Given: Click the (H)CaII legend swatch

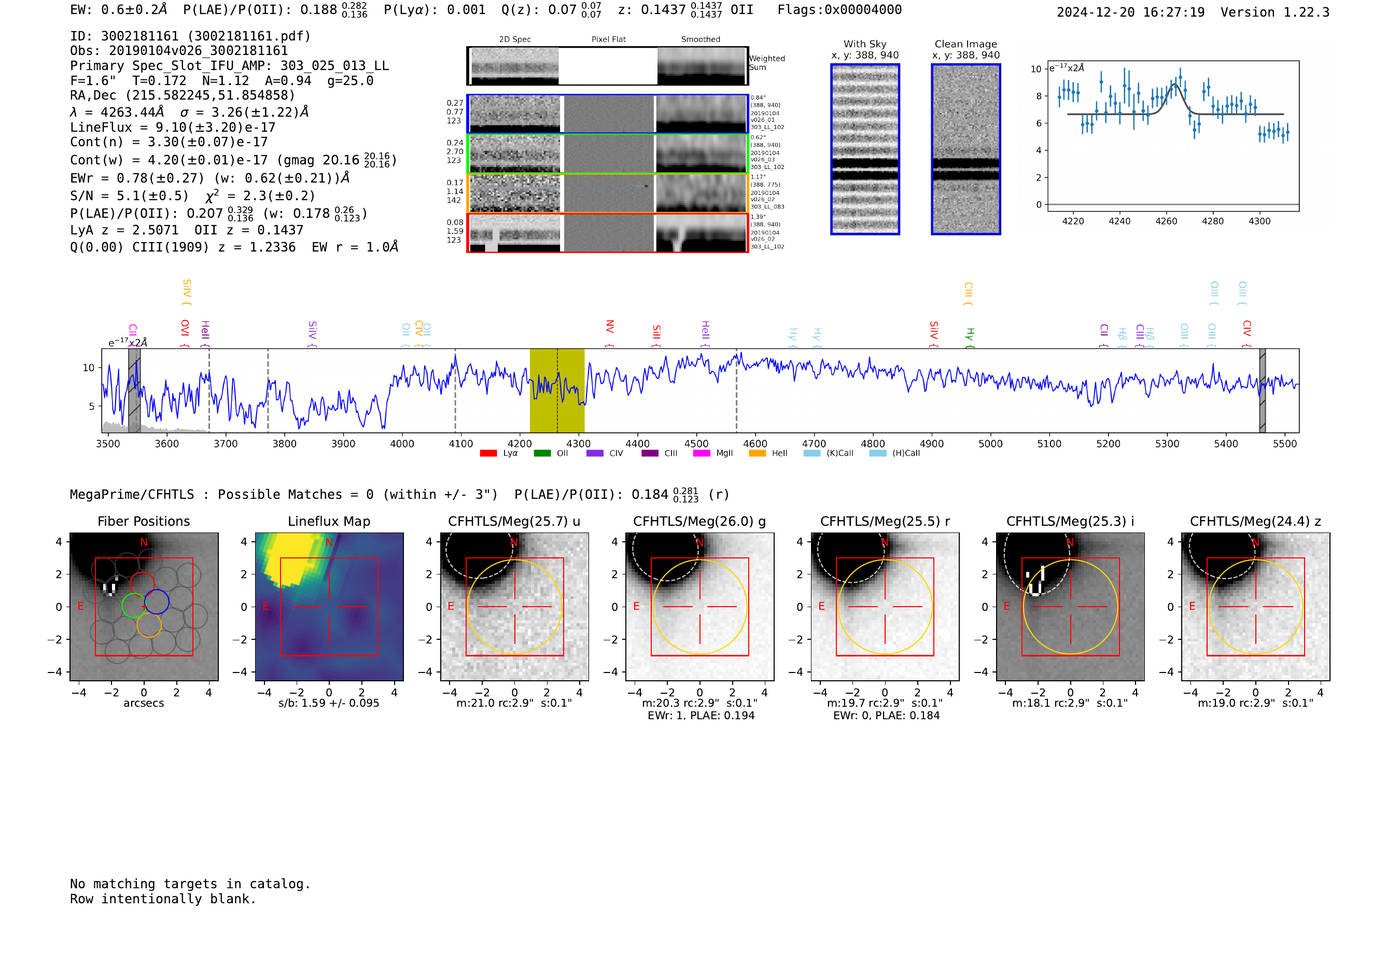Looking at the screenshot, I should coord(878,453).
